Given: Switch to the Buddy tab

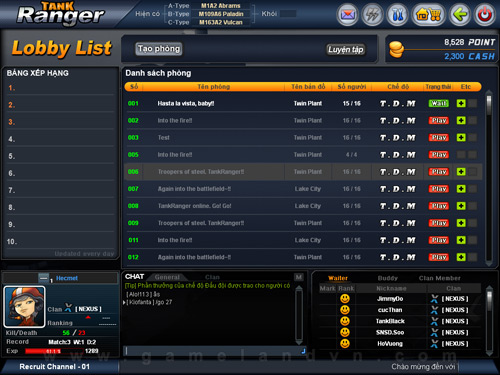Looking at the screenshot, I should pos(388,278).
